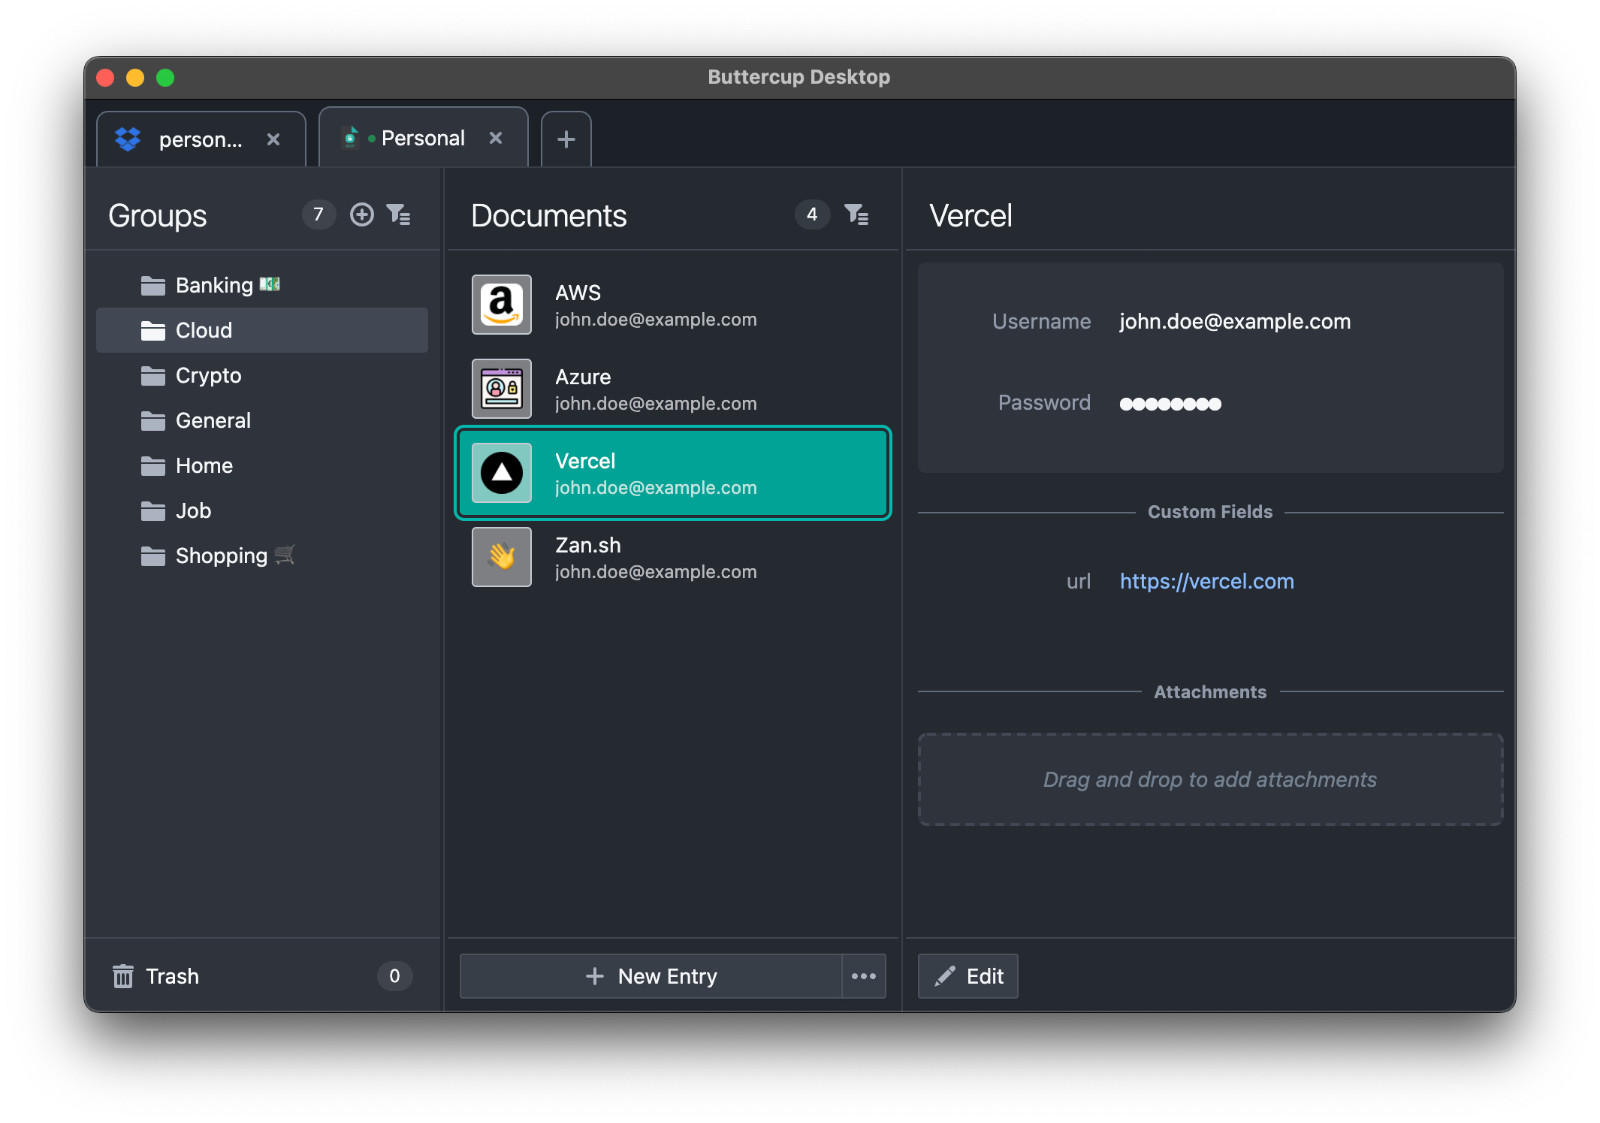
Task: Add a new vault with the plus tab
Action: coord(566,139)
